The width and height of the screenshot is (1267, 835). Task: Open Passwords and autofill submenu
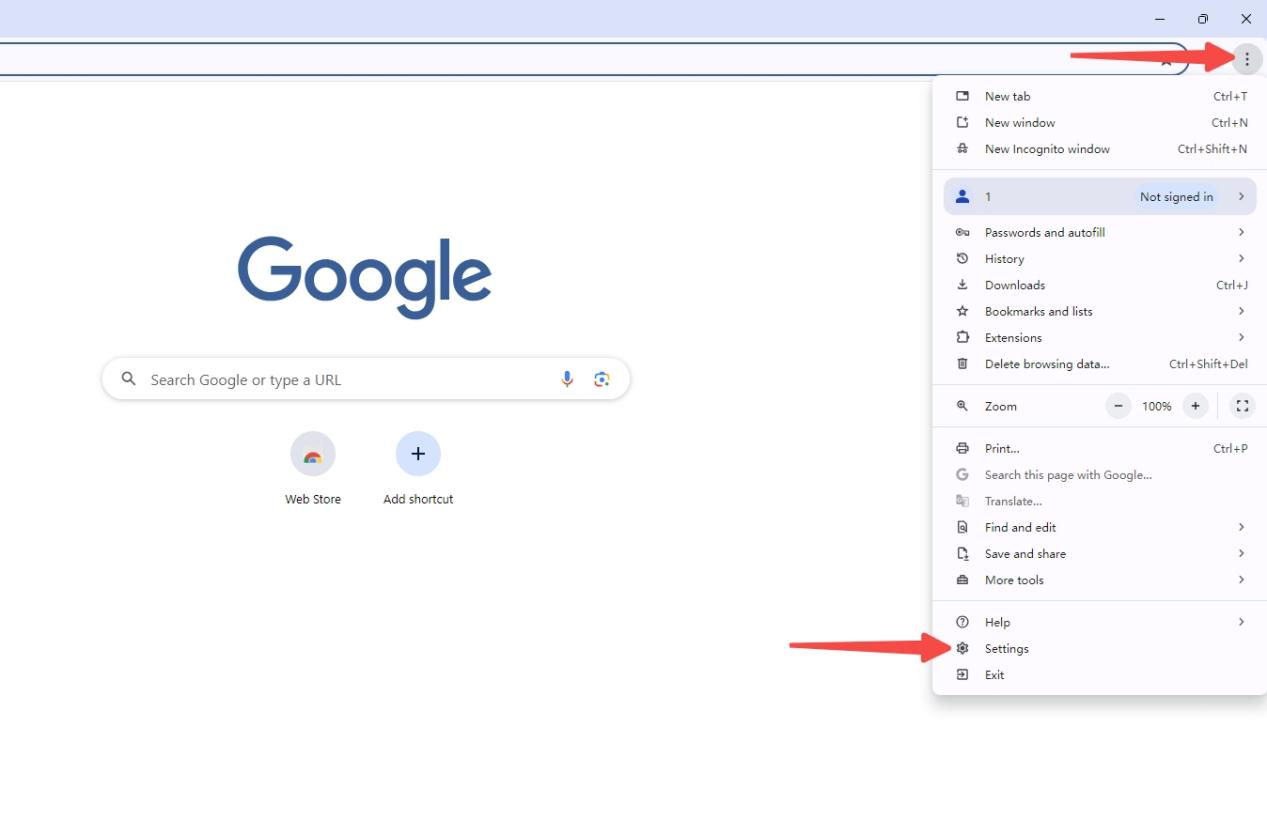point(1100,232)
